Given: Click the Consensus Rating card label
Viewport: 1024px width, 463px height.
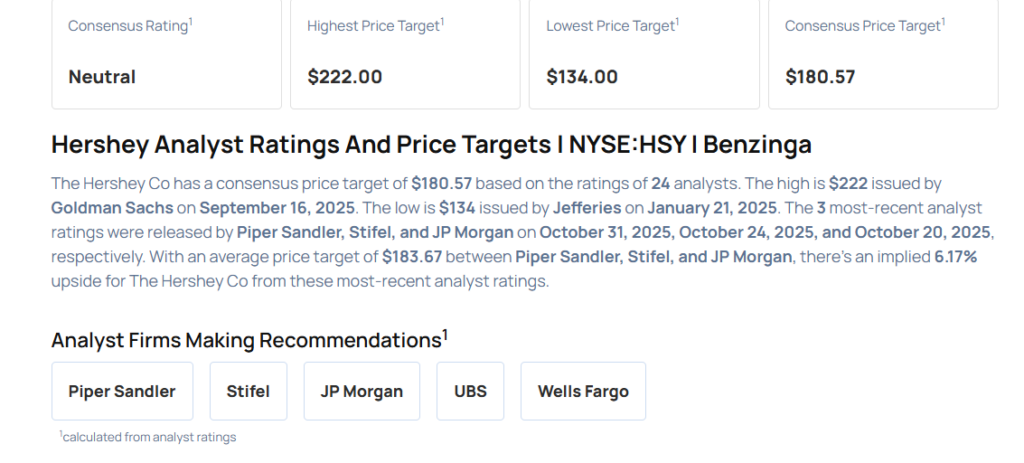Looking at the screenshot, I should coord(128,26).
